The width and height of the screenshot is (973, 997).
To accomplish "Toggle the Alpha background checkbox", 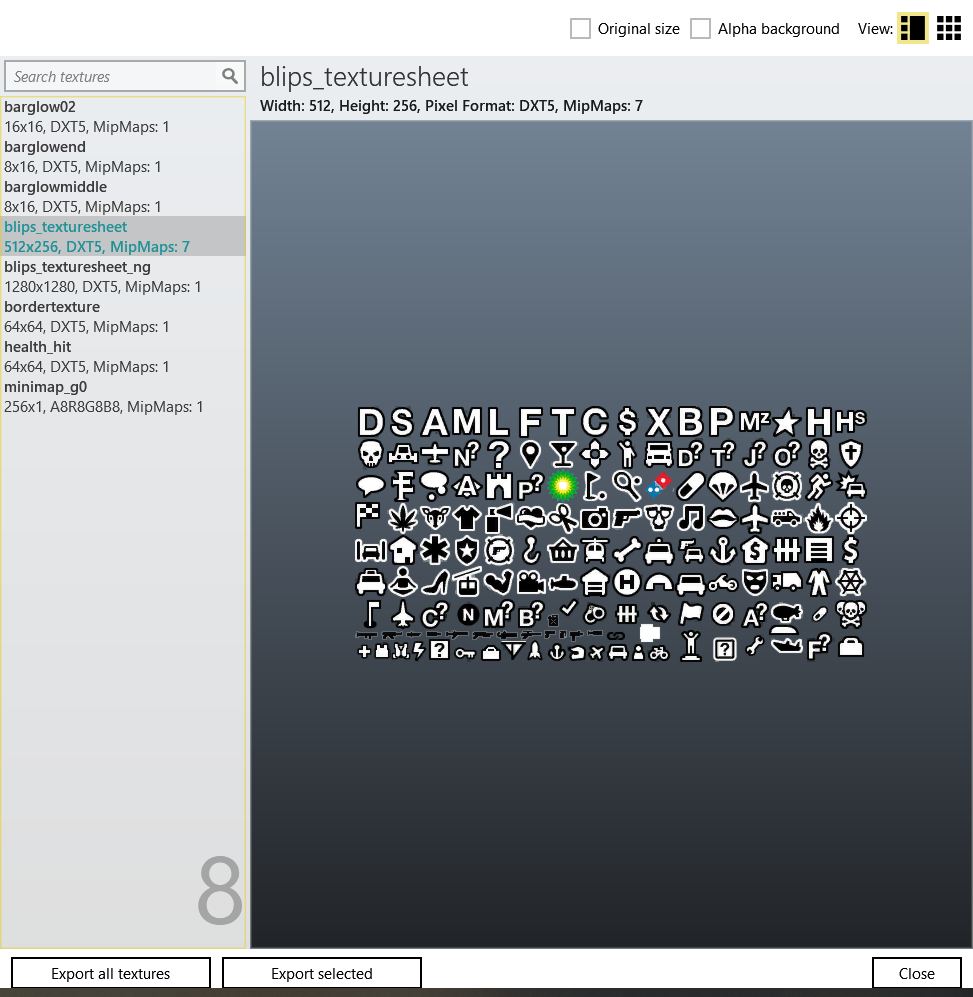I will pos(700,29).
